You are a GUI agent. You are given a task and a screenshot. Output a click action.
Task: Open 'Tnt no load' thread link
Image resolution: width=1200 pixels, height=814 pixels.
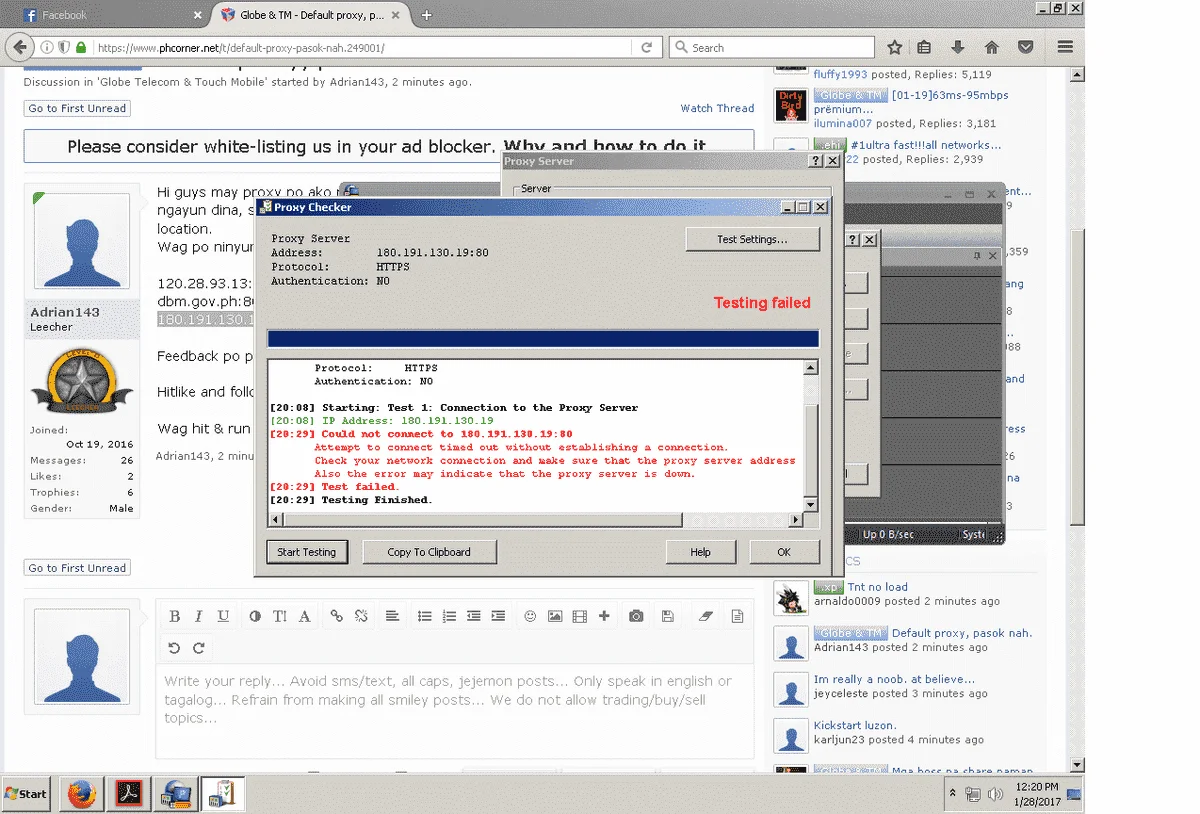[878, 587]
